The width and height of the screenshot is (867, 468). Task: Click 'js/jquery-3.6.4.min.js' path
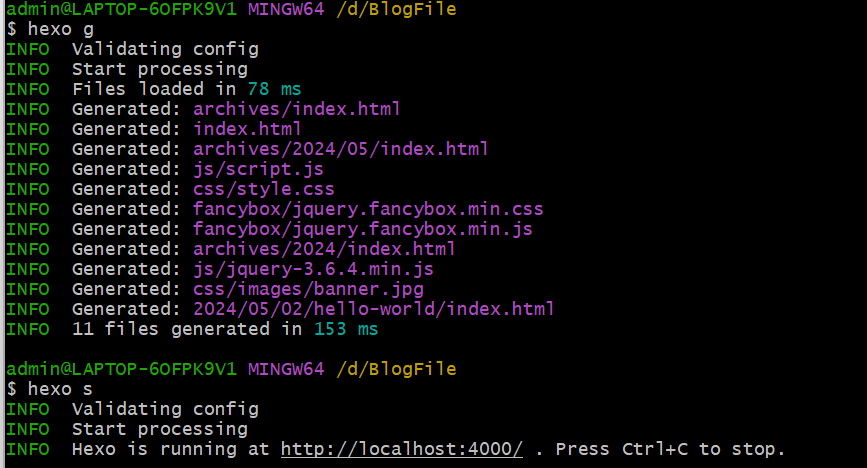[x=314, y=269]
